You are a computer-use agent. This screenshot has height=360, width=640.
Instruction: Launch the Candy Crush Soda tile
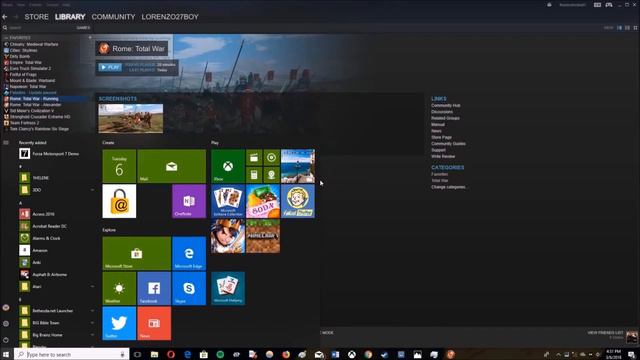pyautogui.click(x=263, y=201)
